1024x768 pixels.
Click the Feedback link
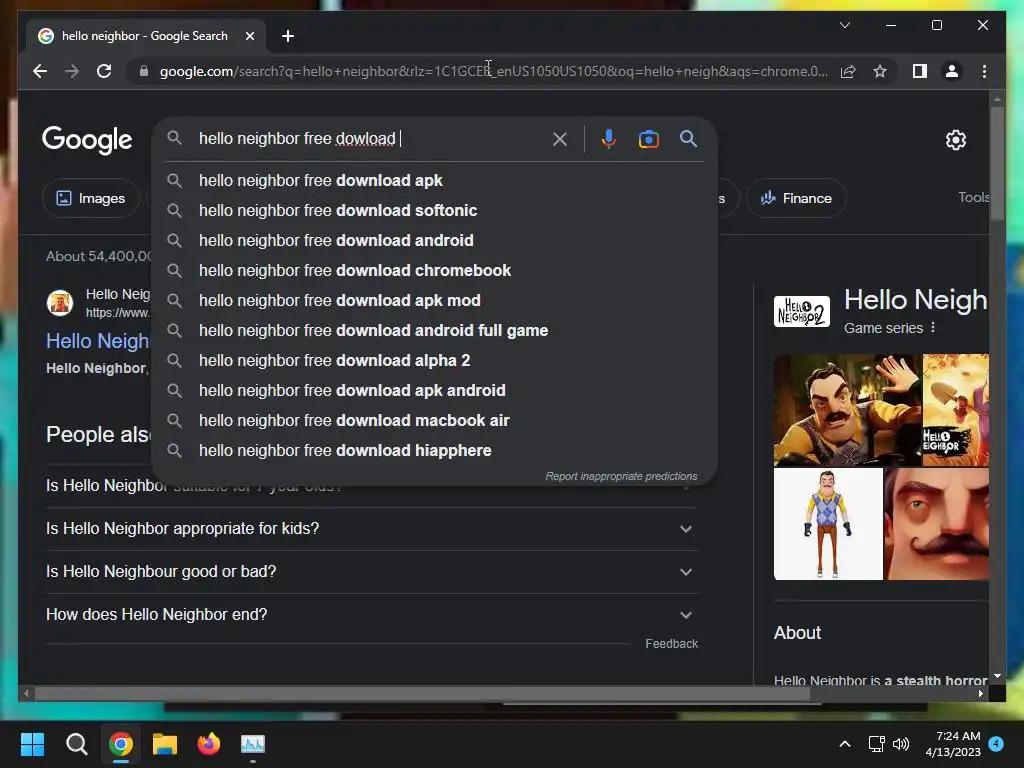671,644
